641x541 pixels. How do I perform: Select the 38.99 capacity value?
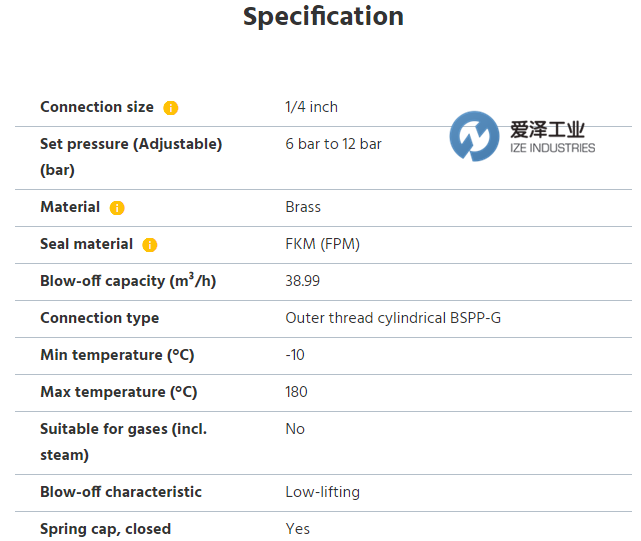click(303, 281)
